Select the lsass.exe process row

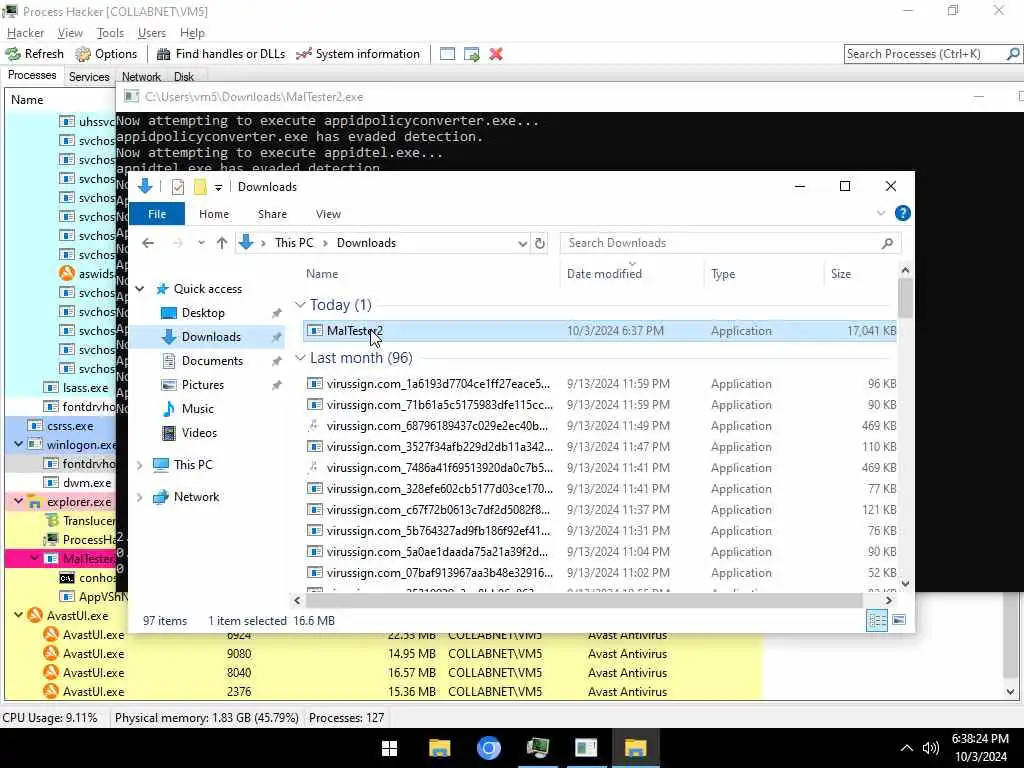tap(61, 388)
